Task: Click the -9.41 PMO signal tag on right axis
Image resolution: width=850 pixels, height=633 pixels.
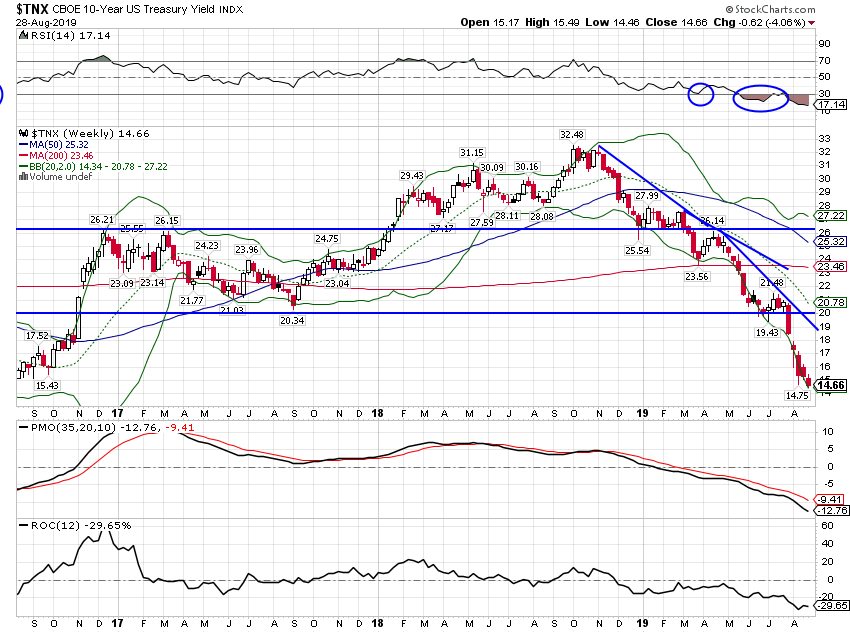Action: tap(831, 500)
